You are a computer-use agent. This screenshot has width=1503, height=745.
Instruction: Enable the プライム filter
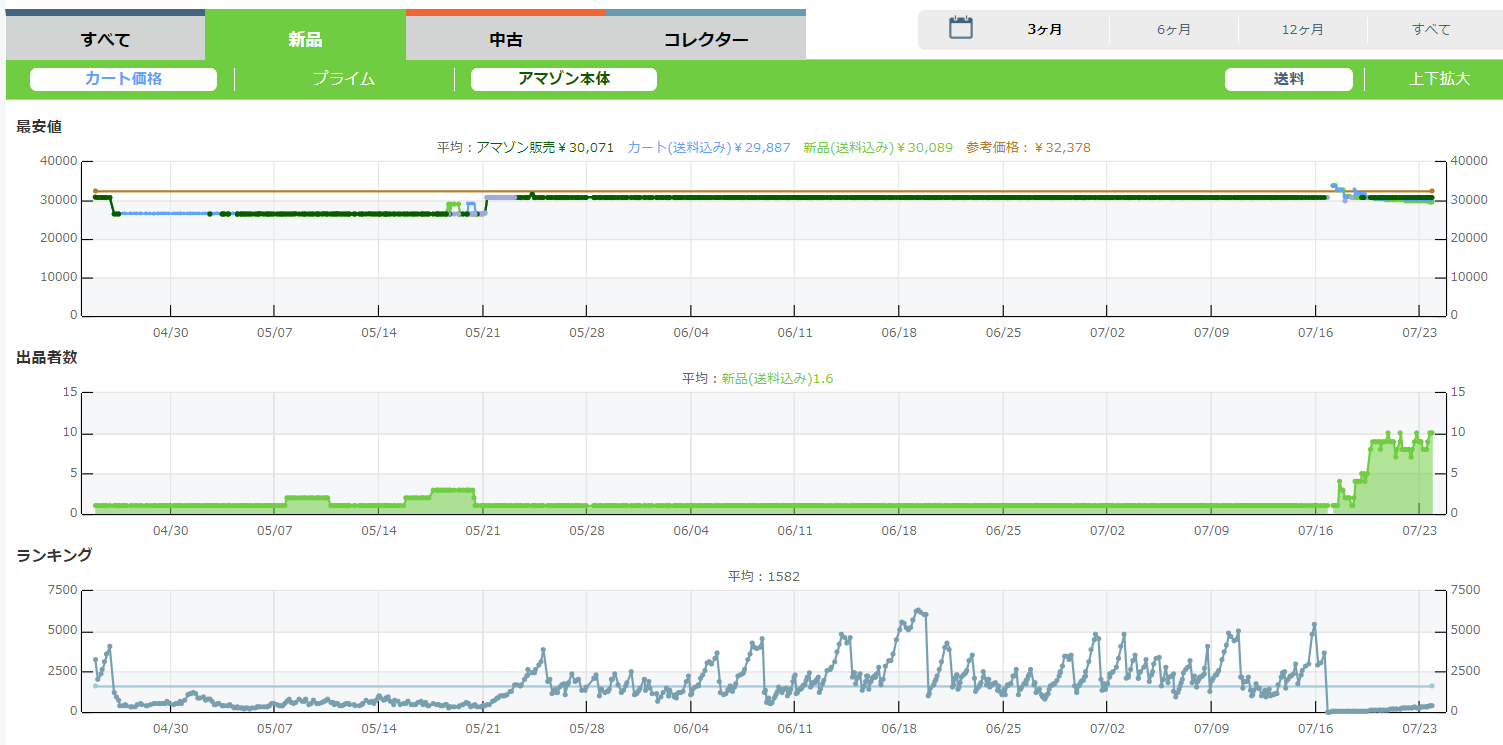pyautogui.click(x=343, y=79)
